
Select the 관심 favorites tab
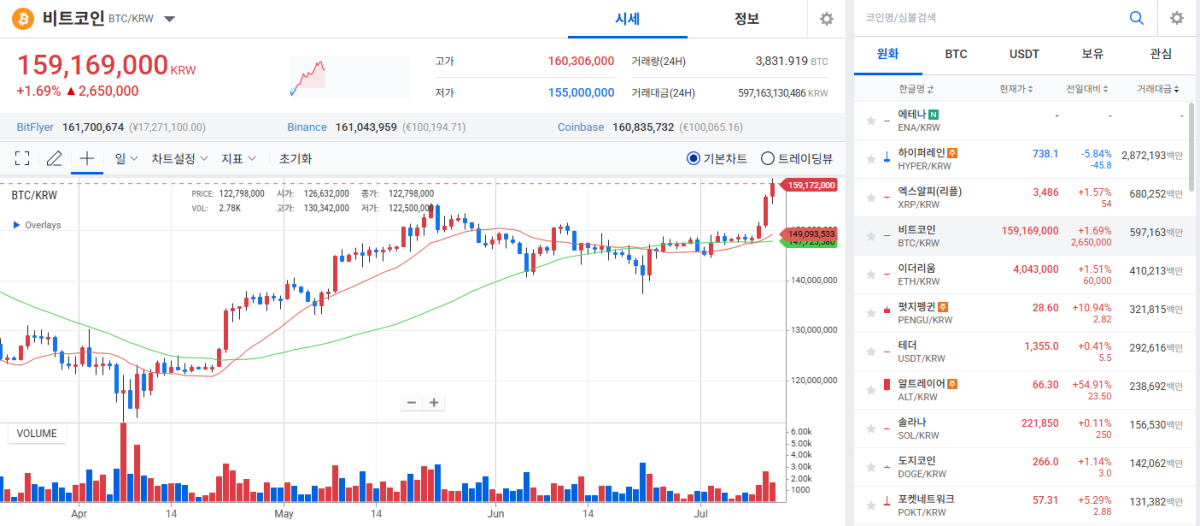tap(1160, 54)
